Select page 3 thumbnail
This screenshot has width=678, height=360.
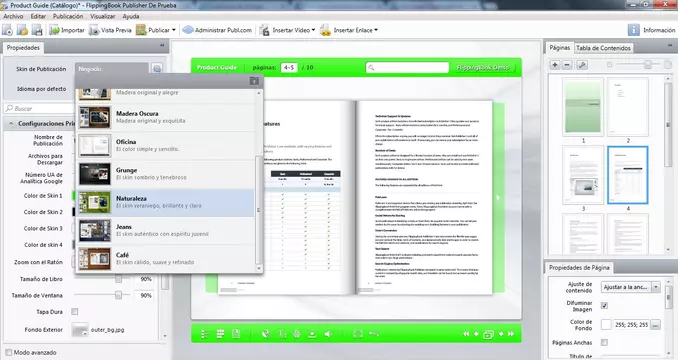tap(583, 175)
